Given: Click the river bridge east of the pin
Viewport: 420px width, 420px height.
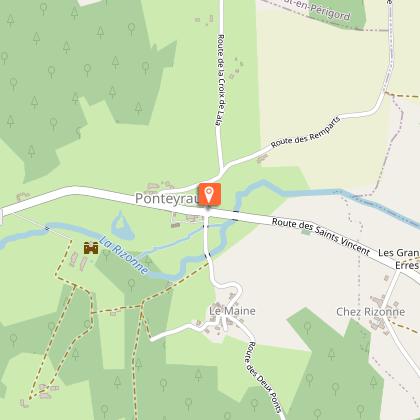Looking at the screenshot, I should (x=236, y=215).
